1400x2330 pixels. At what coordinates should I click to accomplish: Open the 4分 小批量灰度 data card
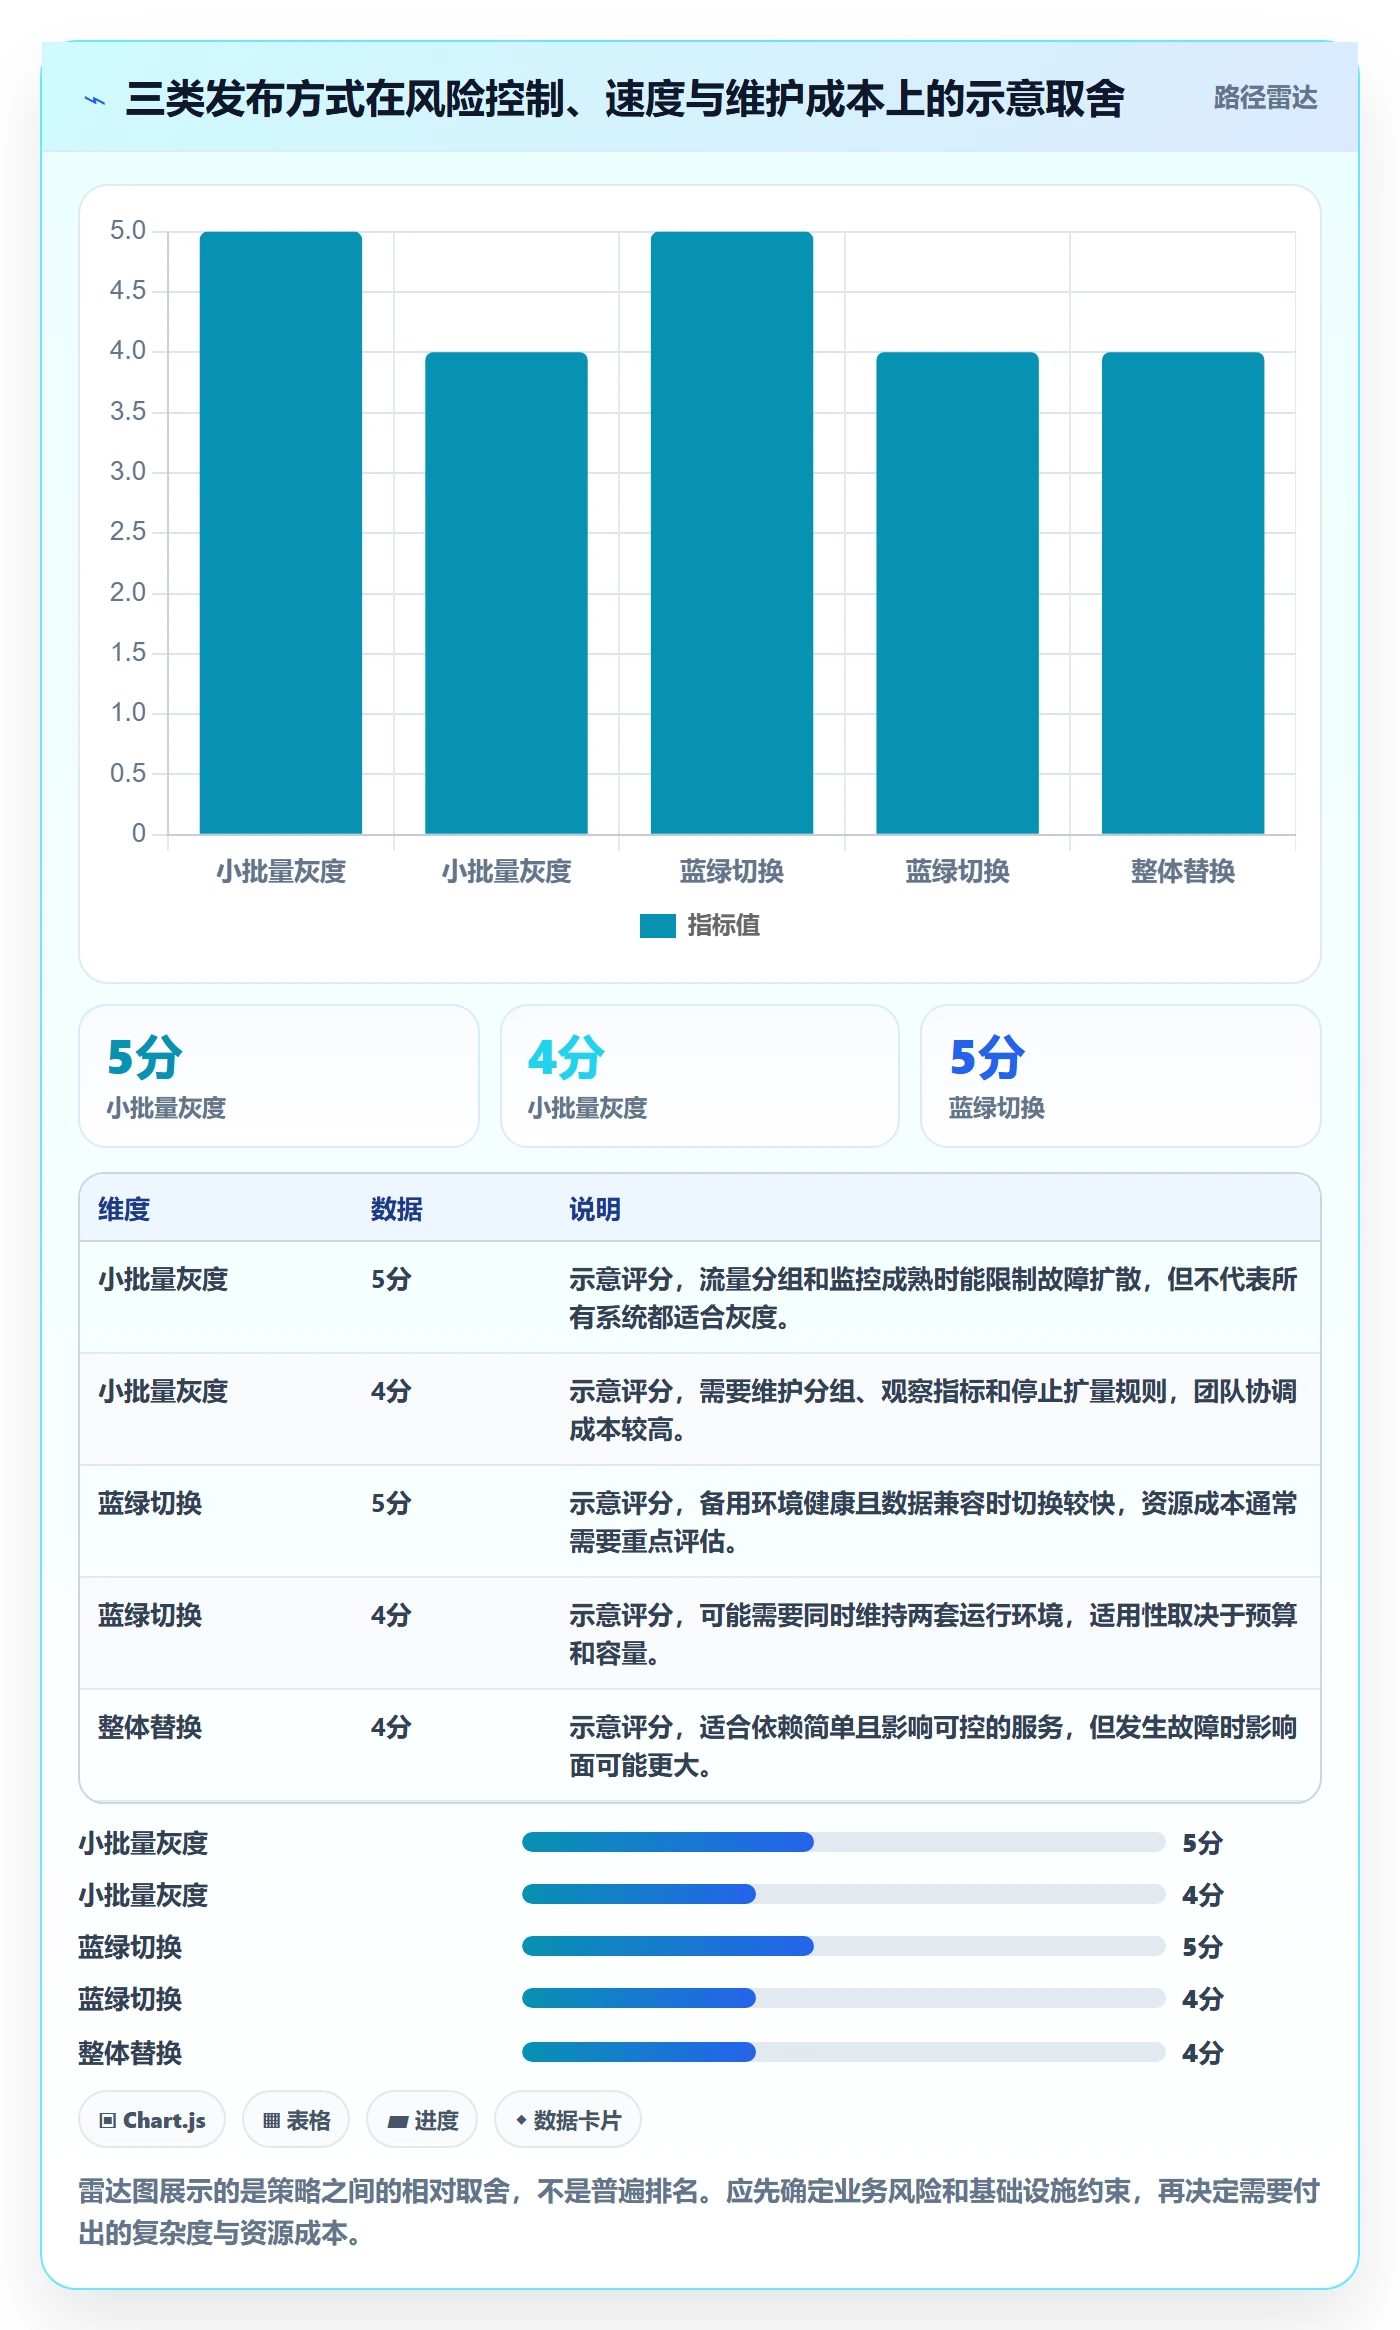coord(700,1076)
